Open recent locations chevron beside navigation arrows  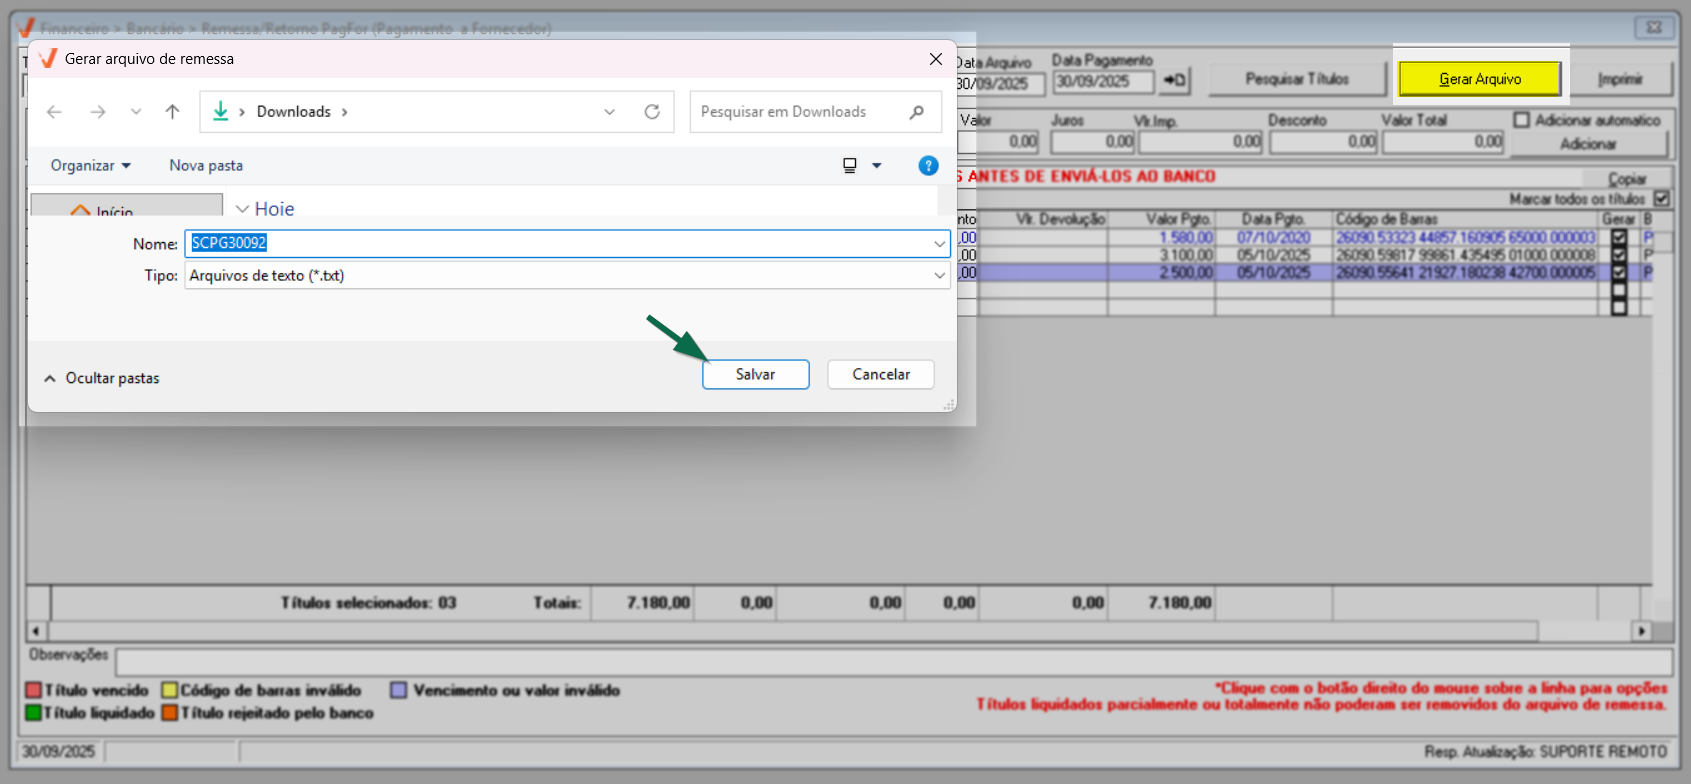[136, 112]
